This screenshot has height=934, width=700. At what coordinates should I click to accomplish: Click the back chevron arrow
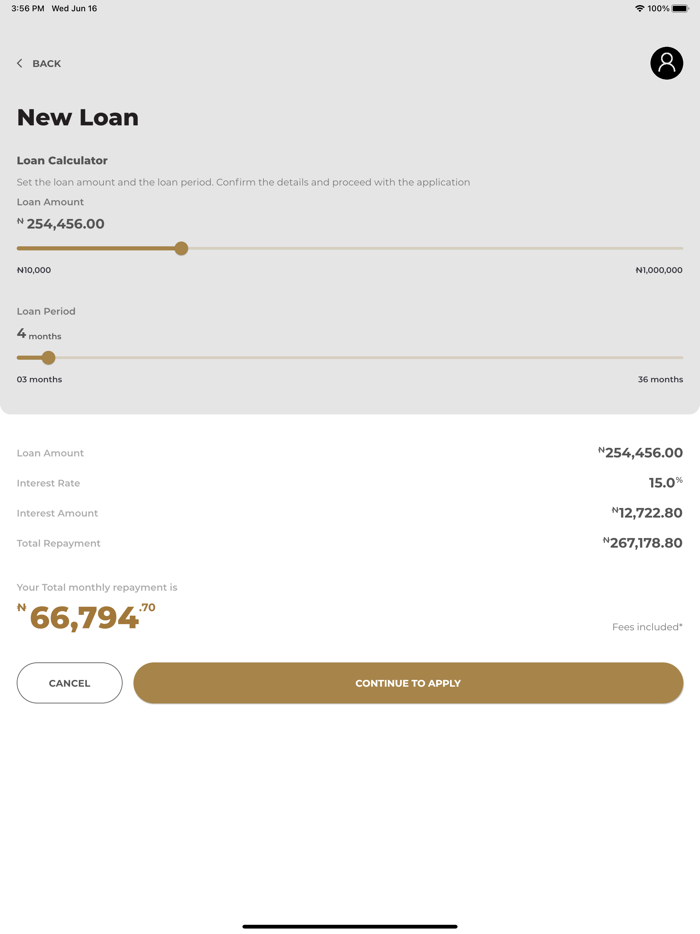click(19, 63)
